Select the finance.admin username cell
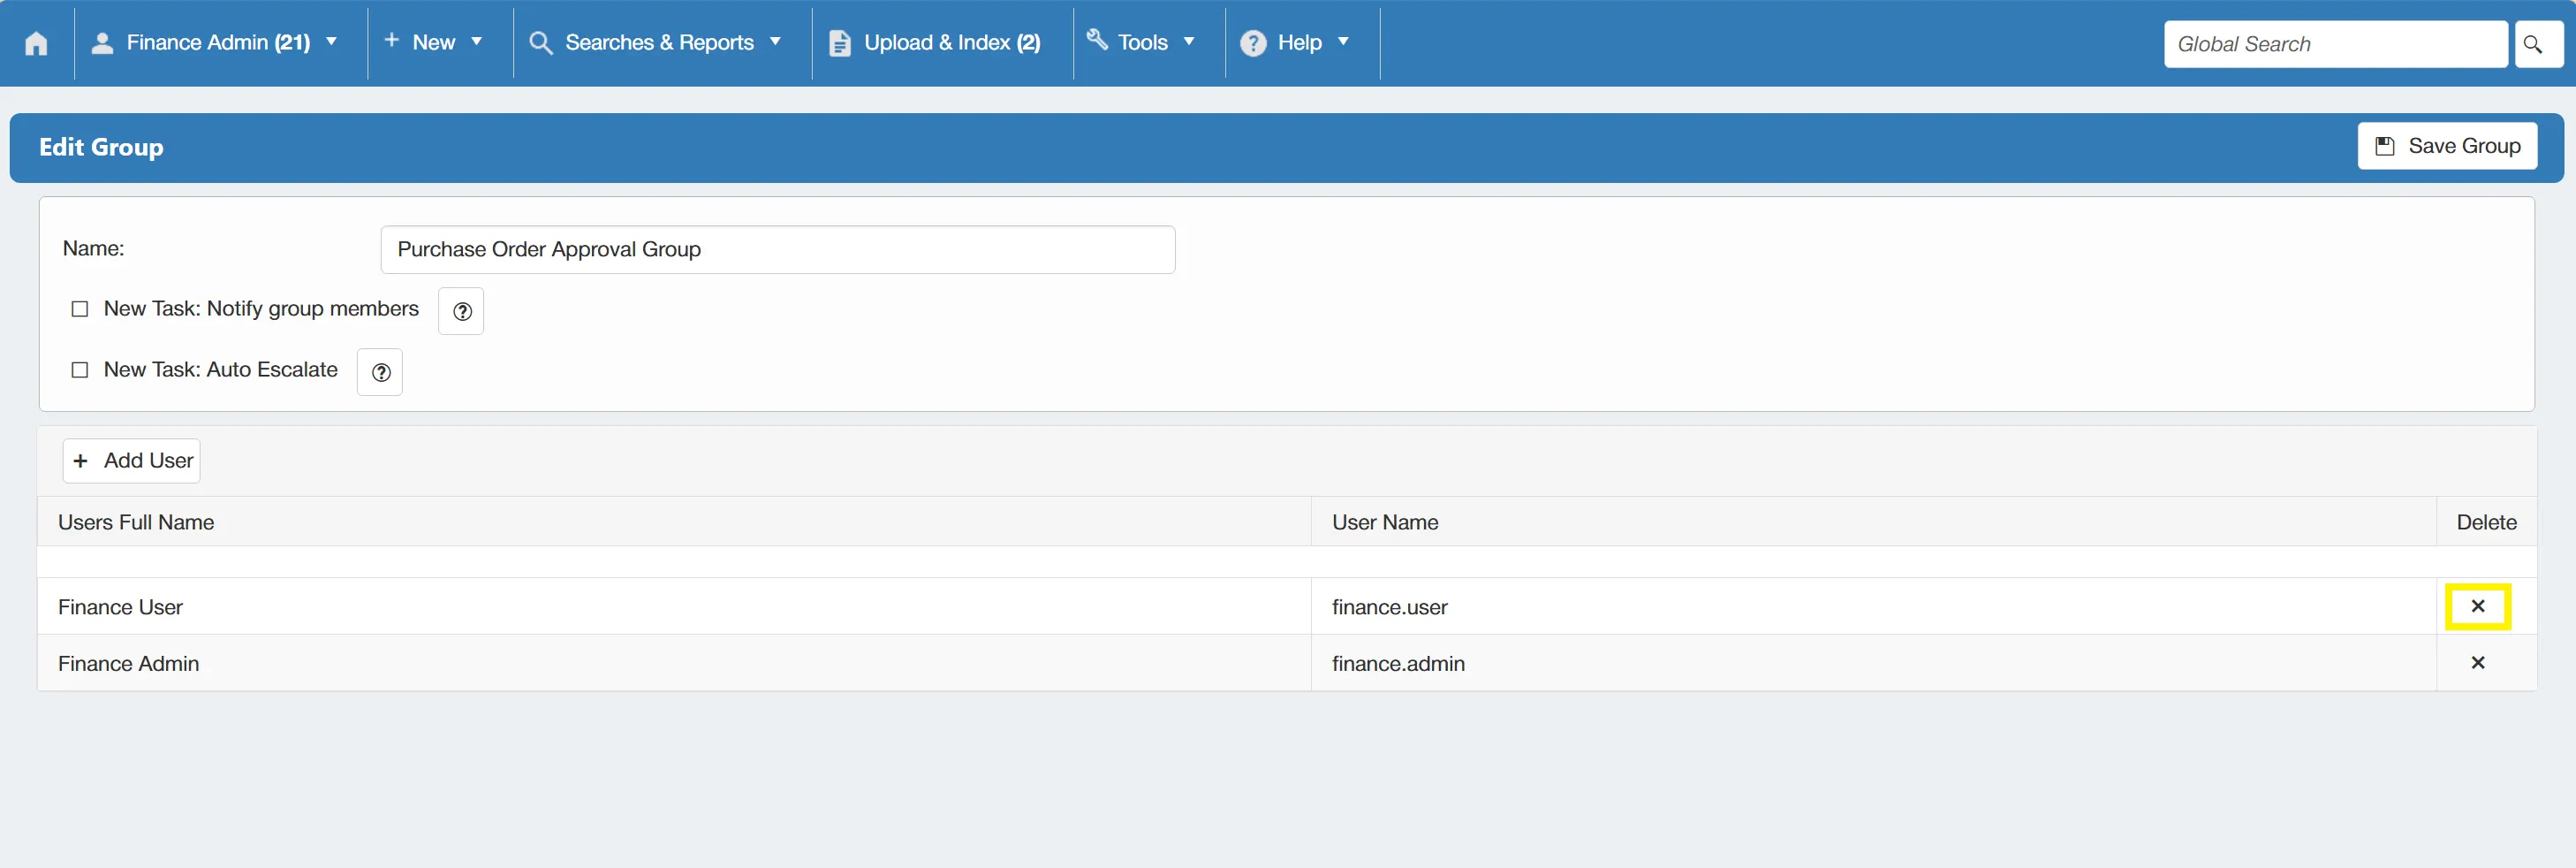The width and height of the screenshot is (2576, 868). (1873, 663)
